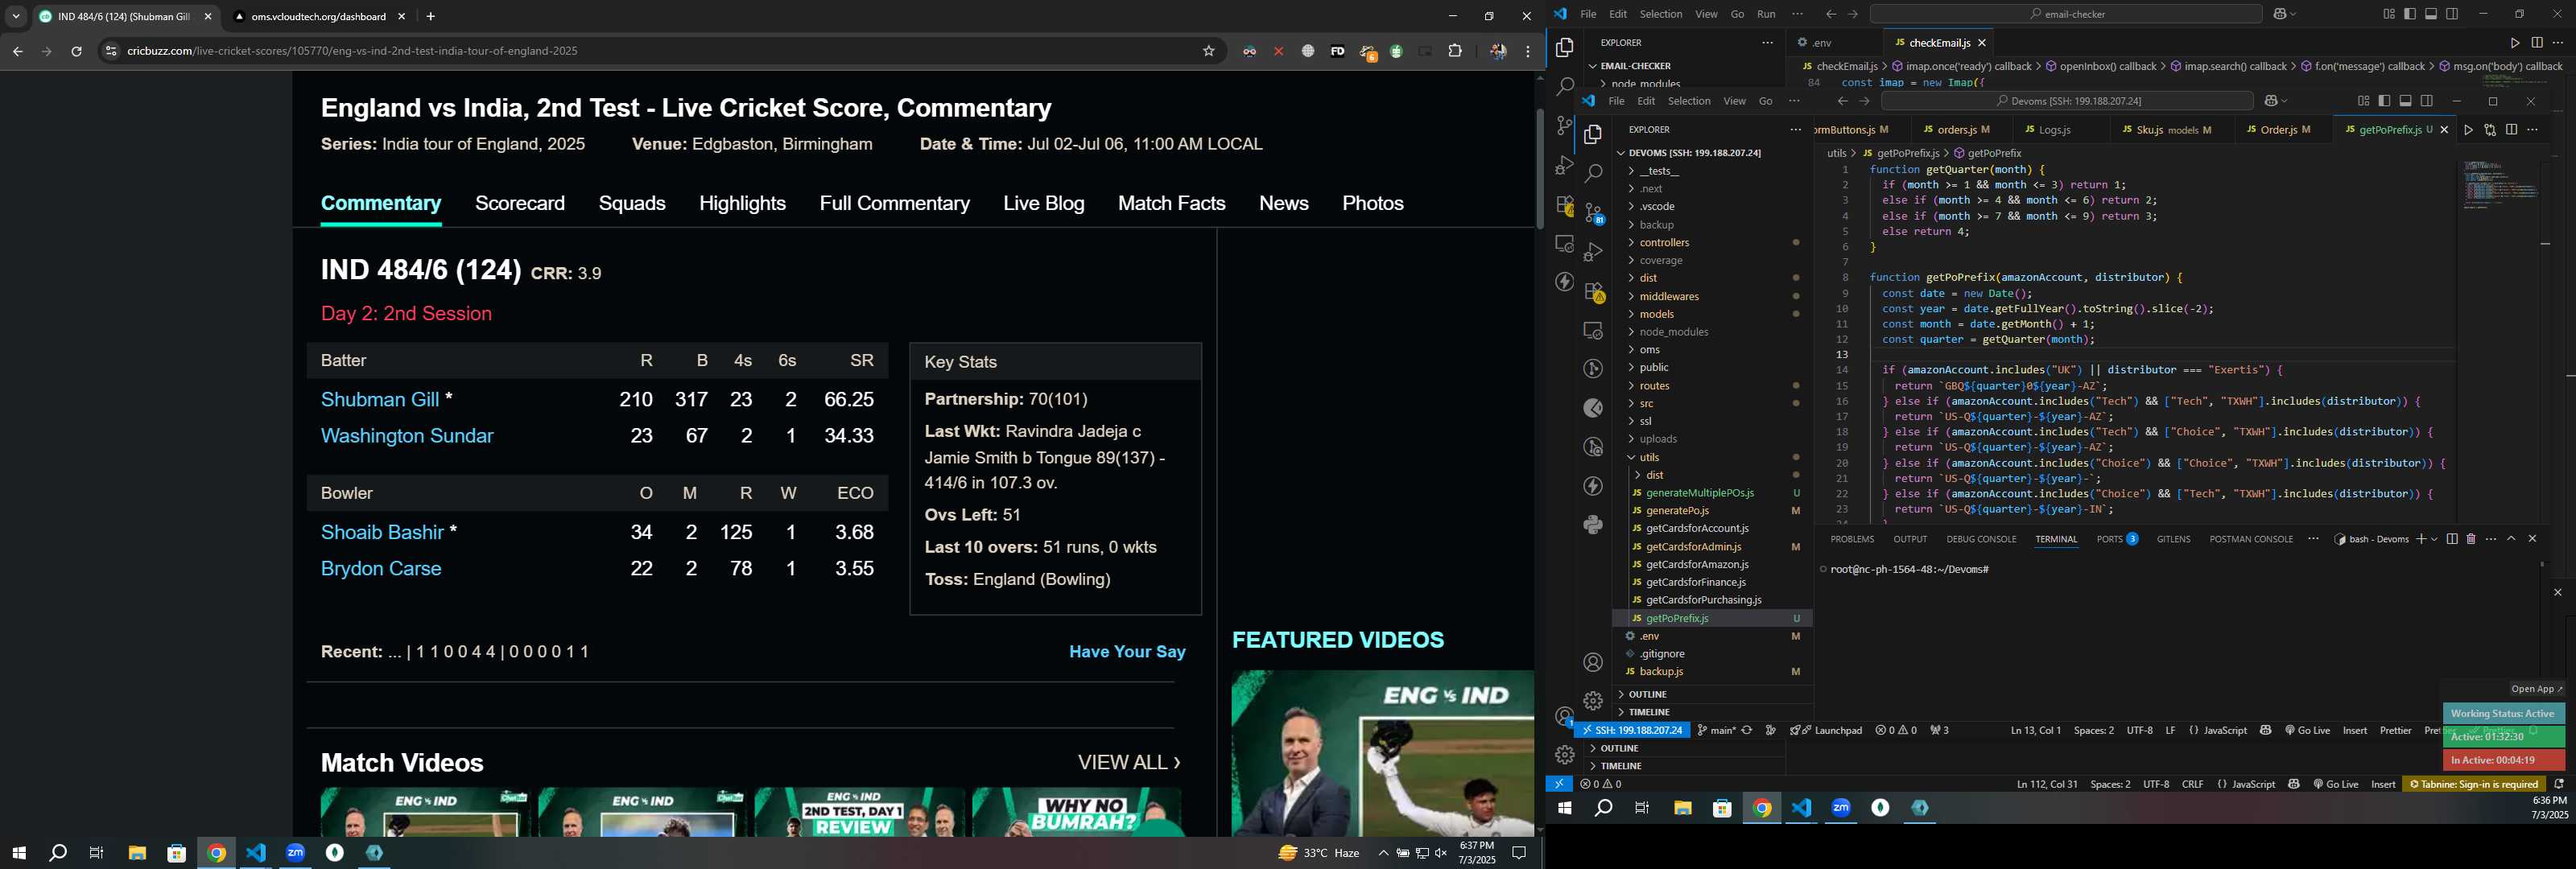Image resolution: width=2576 pixels, height=869 pixels.
Task: Click the Devoms command center search box
Action: click(2067, 101)
